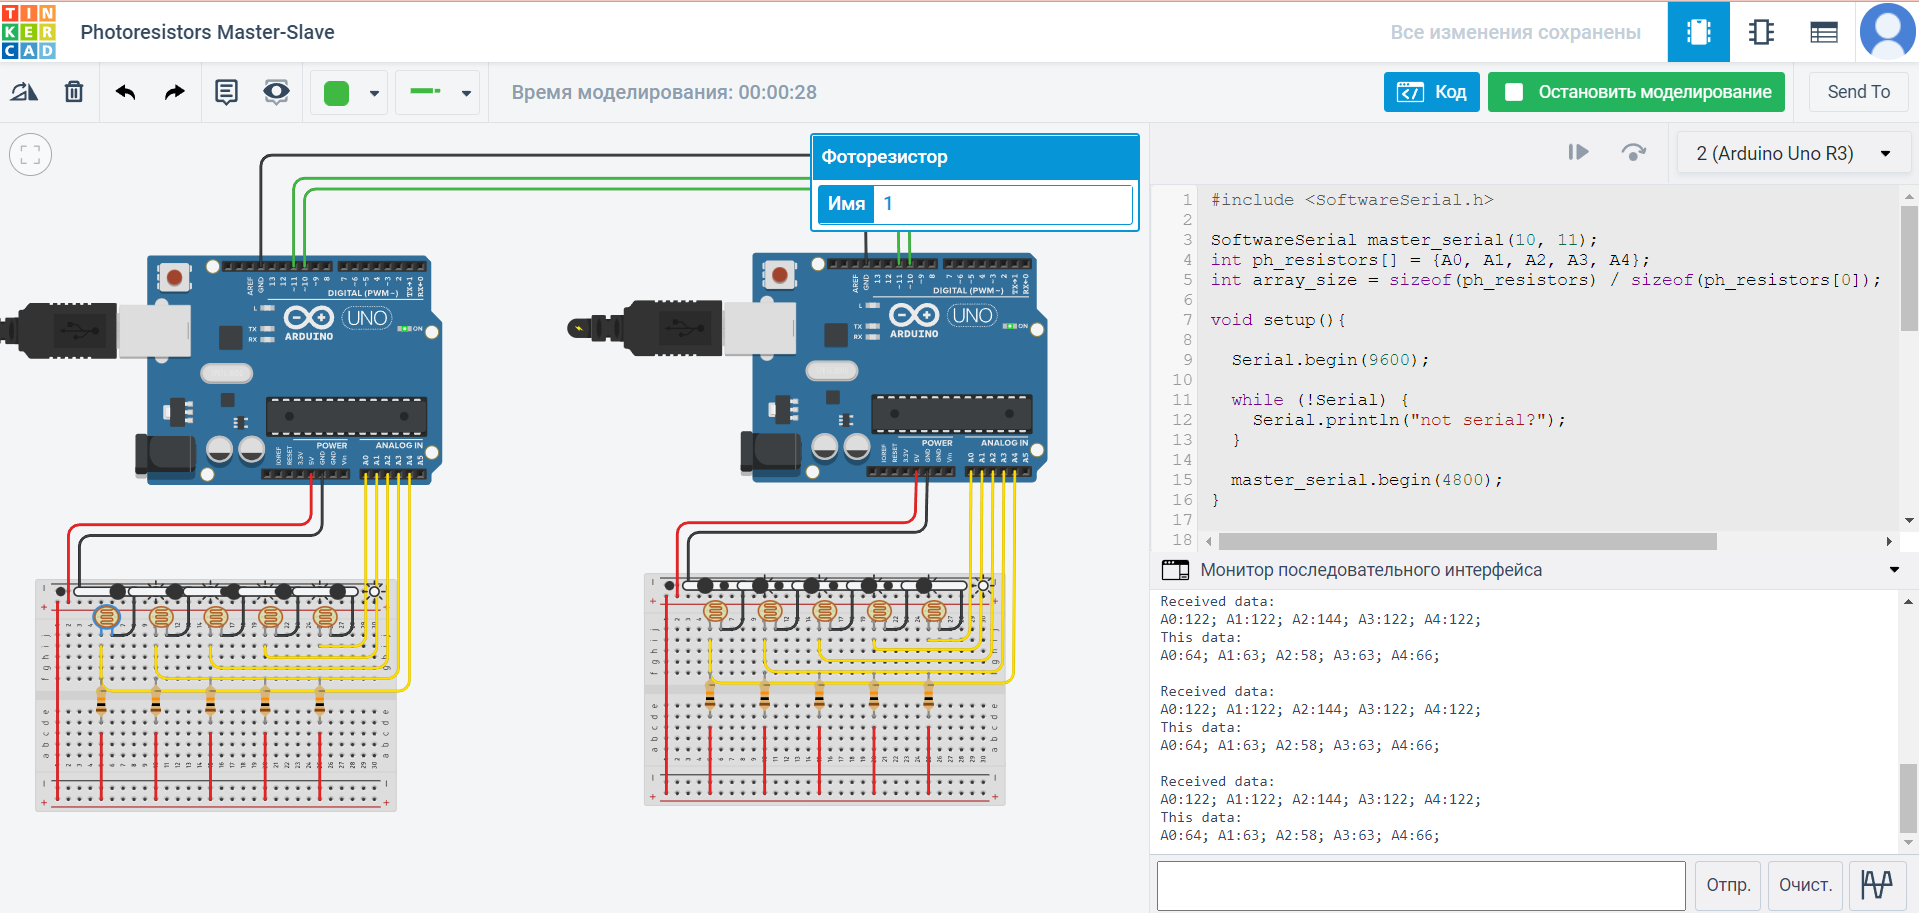Delete the selected photoresistor

(x=73, y=91)
